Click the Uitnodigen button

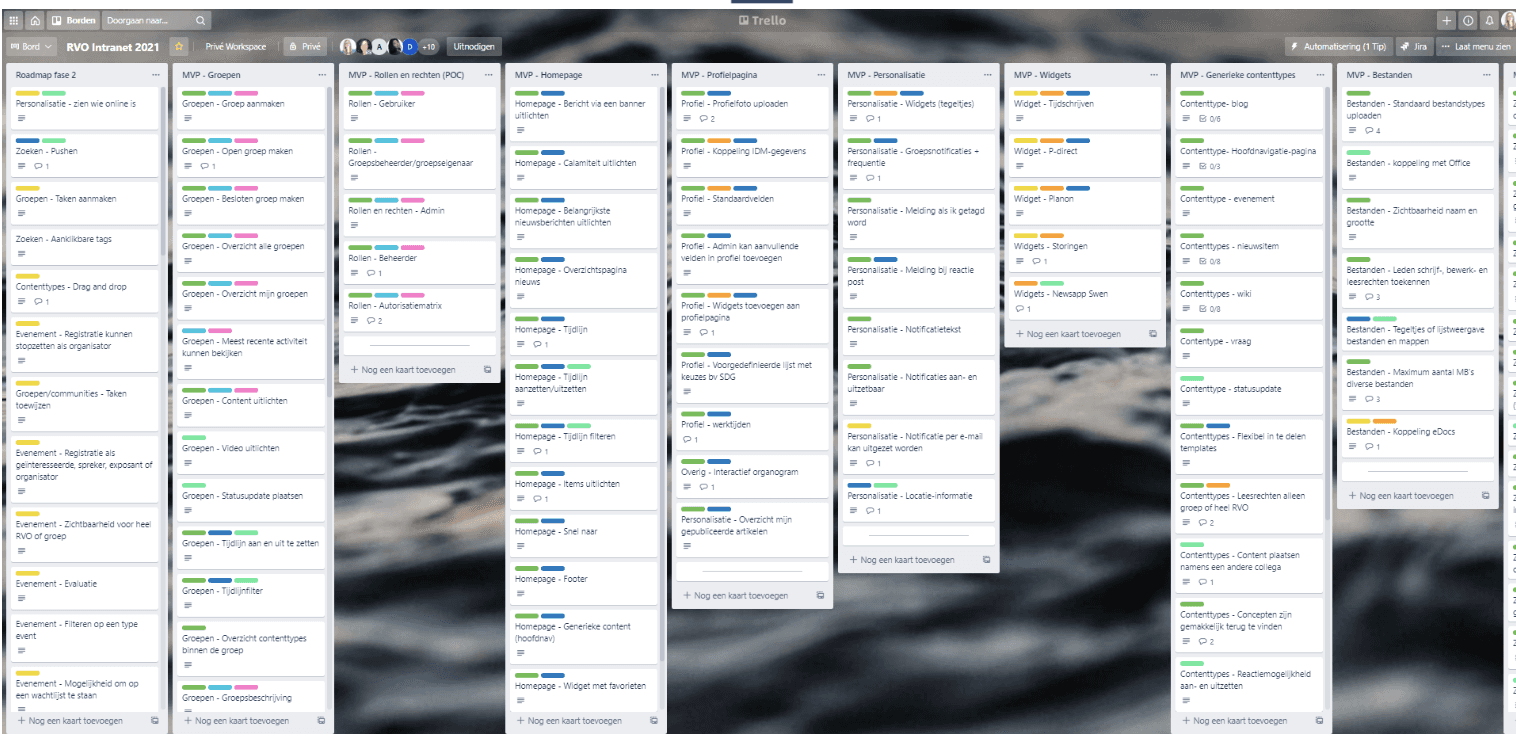point(474,46)
